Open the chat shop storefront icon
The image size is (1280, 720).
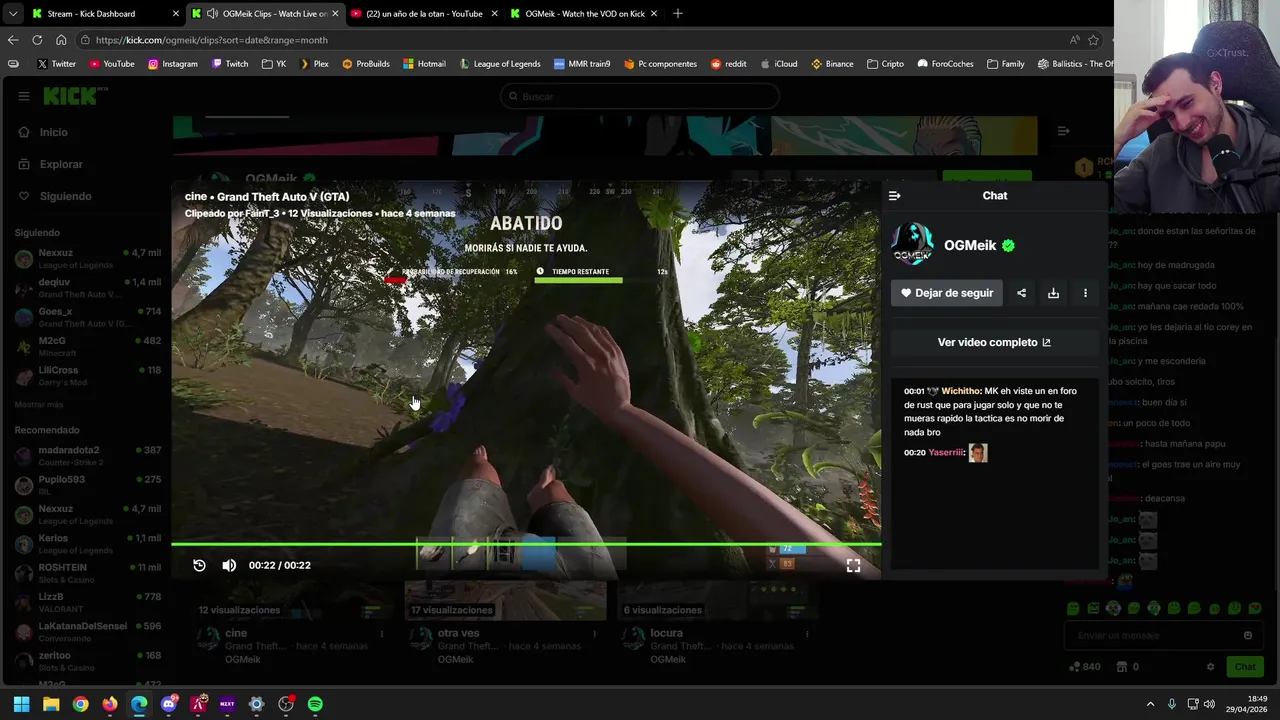(1121, 667)
